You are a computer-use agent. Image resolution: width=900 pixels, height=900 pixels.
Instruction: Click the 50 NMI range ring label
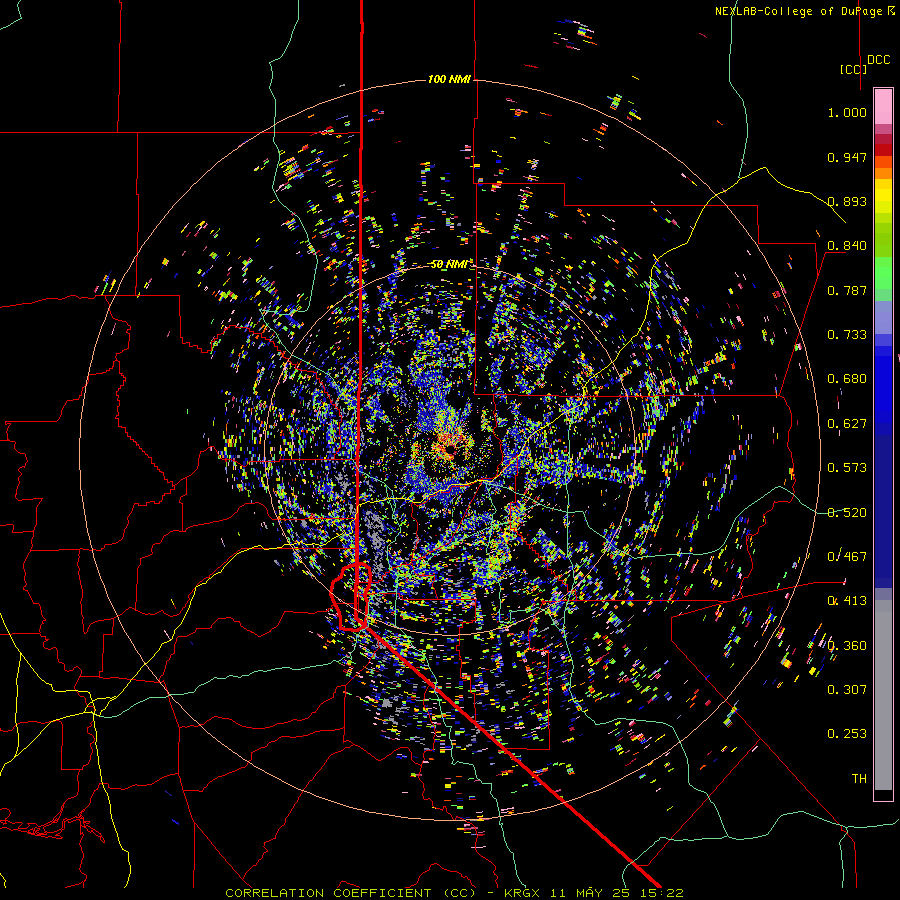coord(449,264)
